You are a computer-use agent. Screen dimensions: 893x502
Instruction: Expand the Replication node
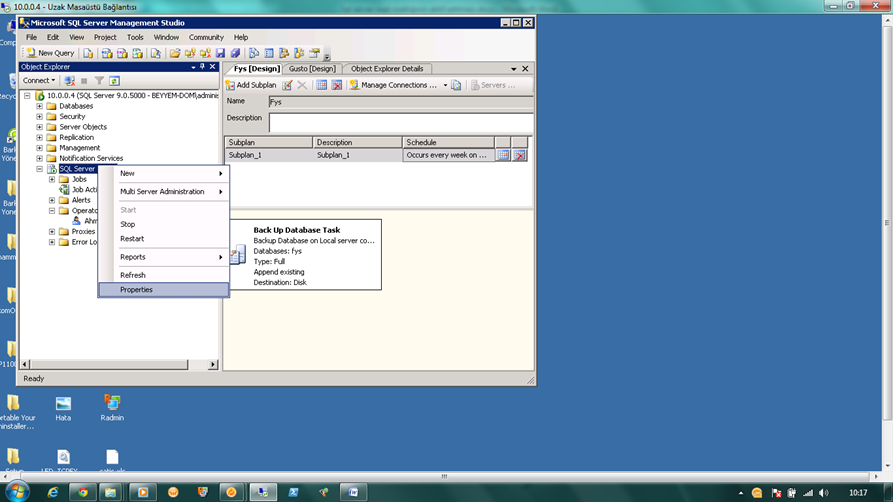coord(39,137)
